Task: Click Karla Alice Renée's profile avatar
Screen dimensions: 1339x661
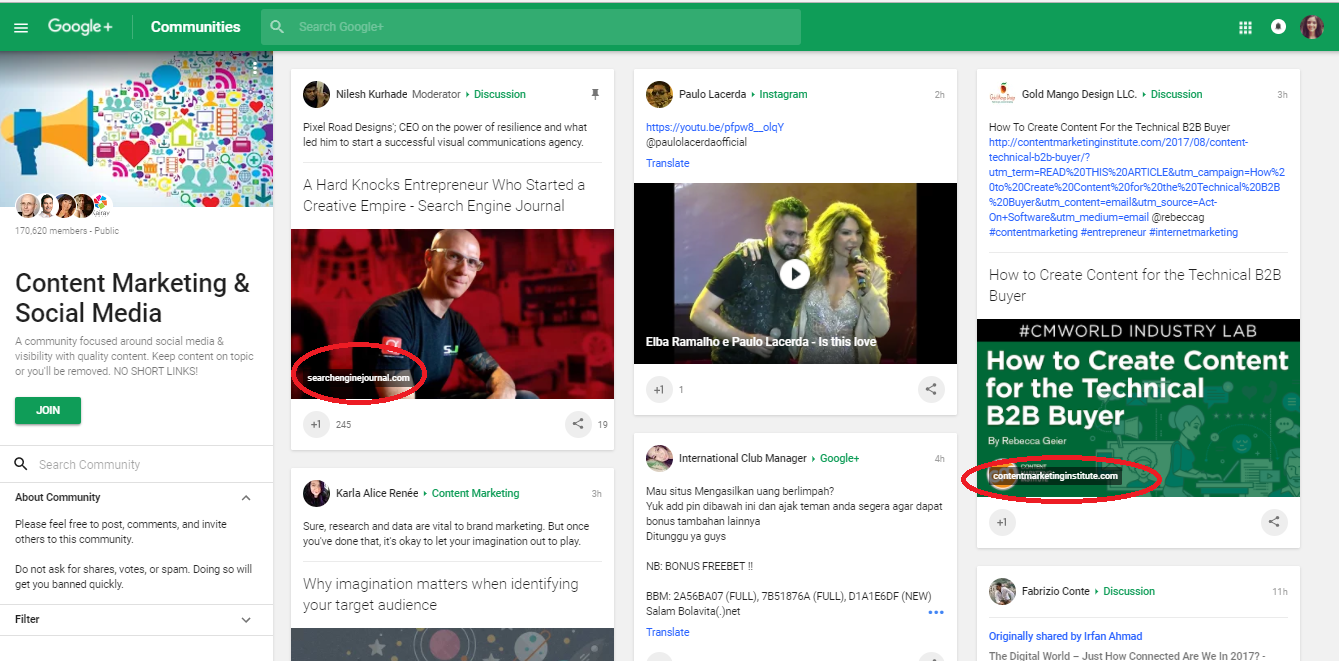Action: tap(316, 493)
